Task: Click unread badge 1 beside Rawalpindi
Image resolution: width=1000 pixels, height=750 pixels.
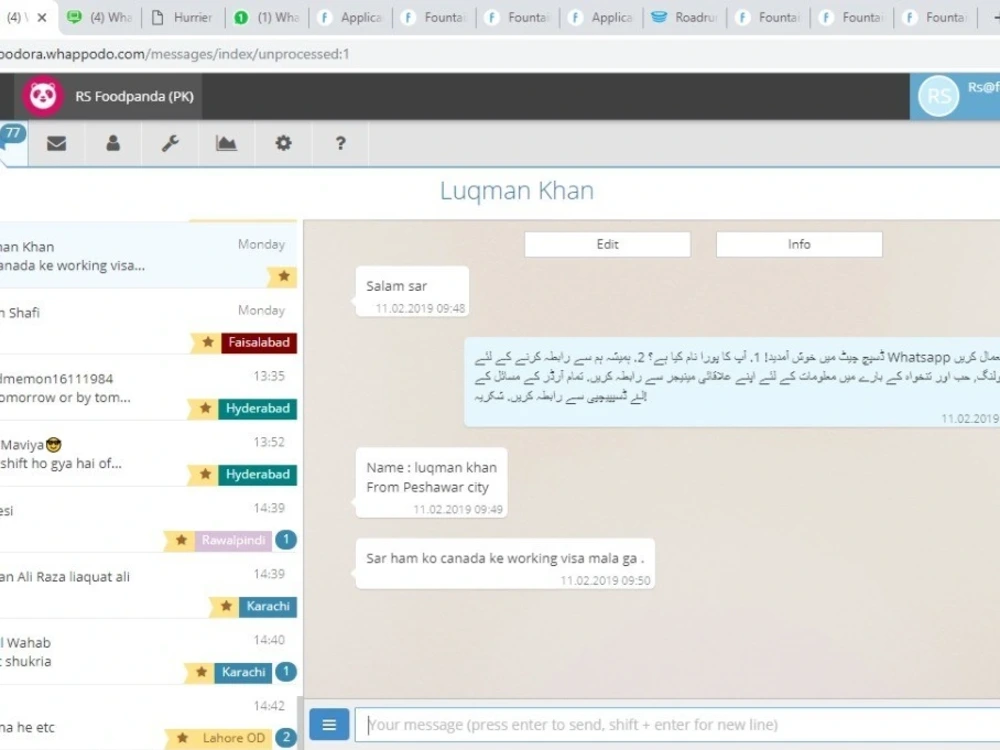Action: click(x=286, y=540)
